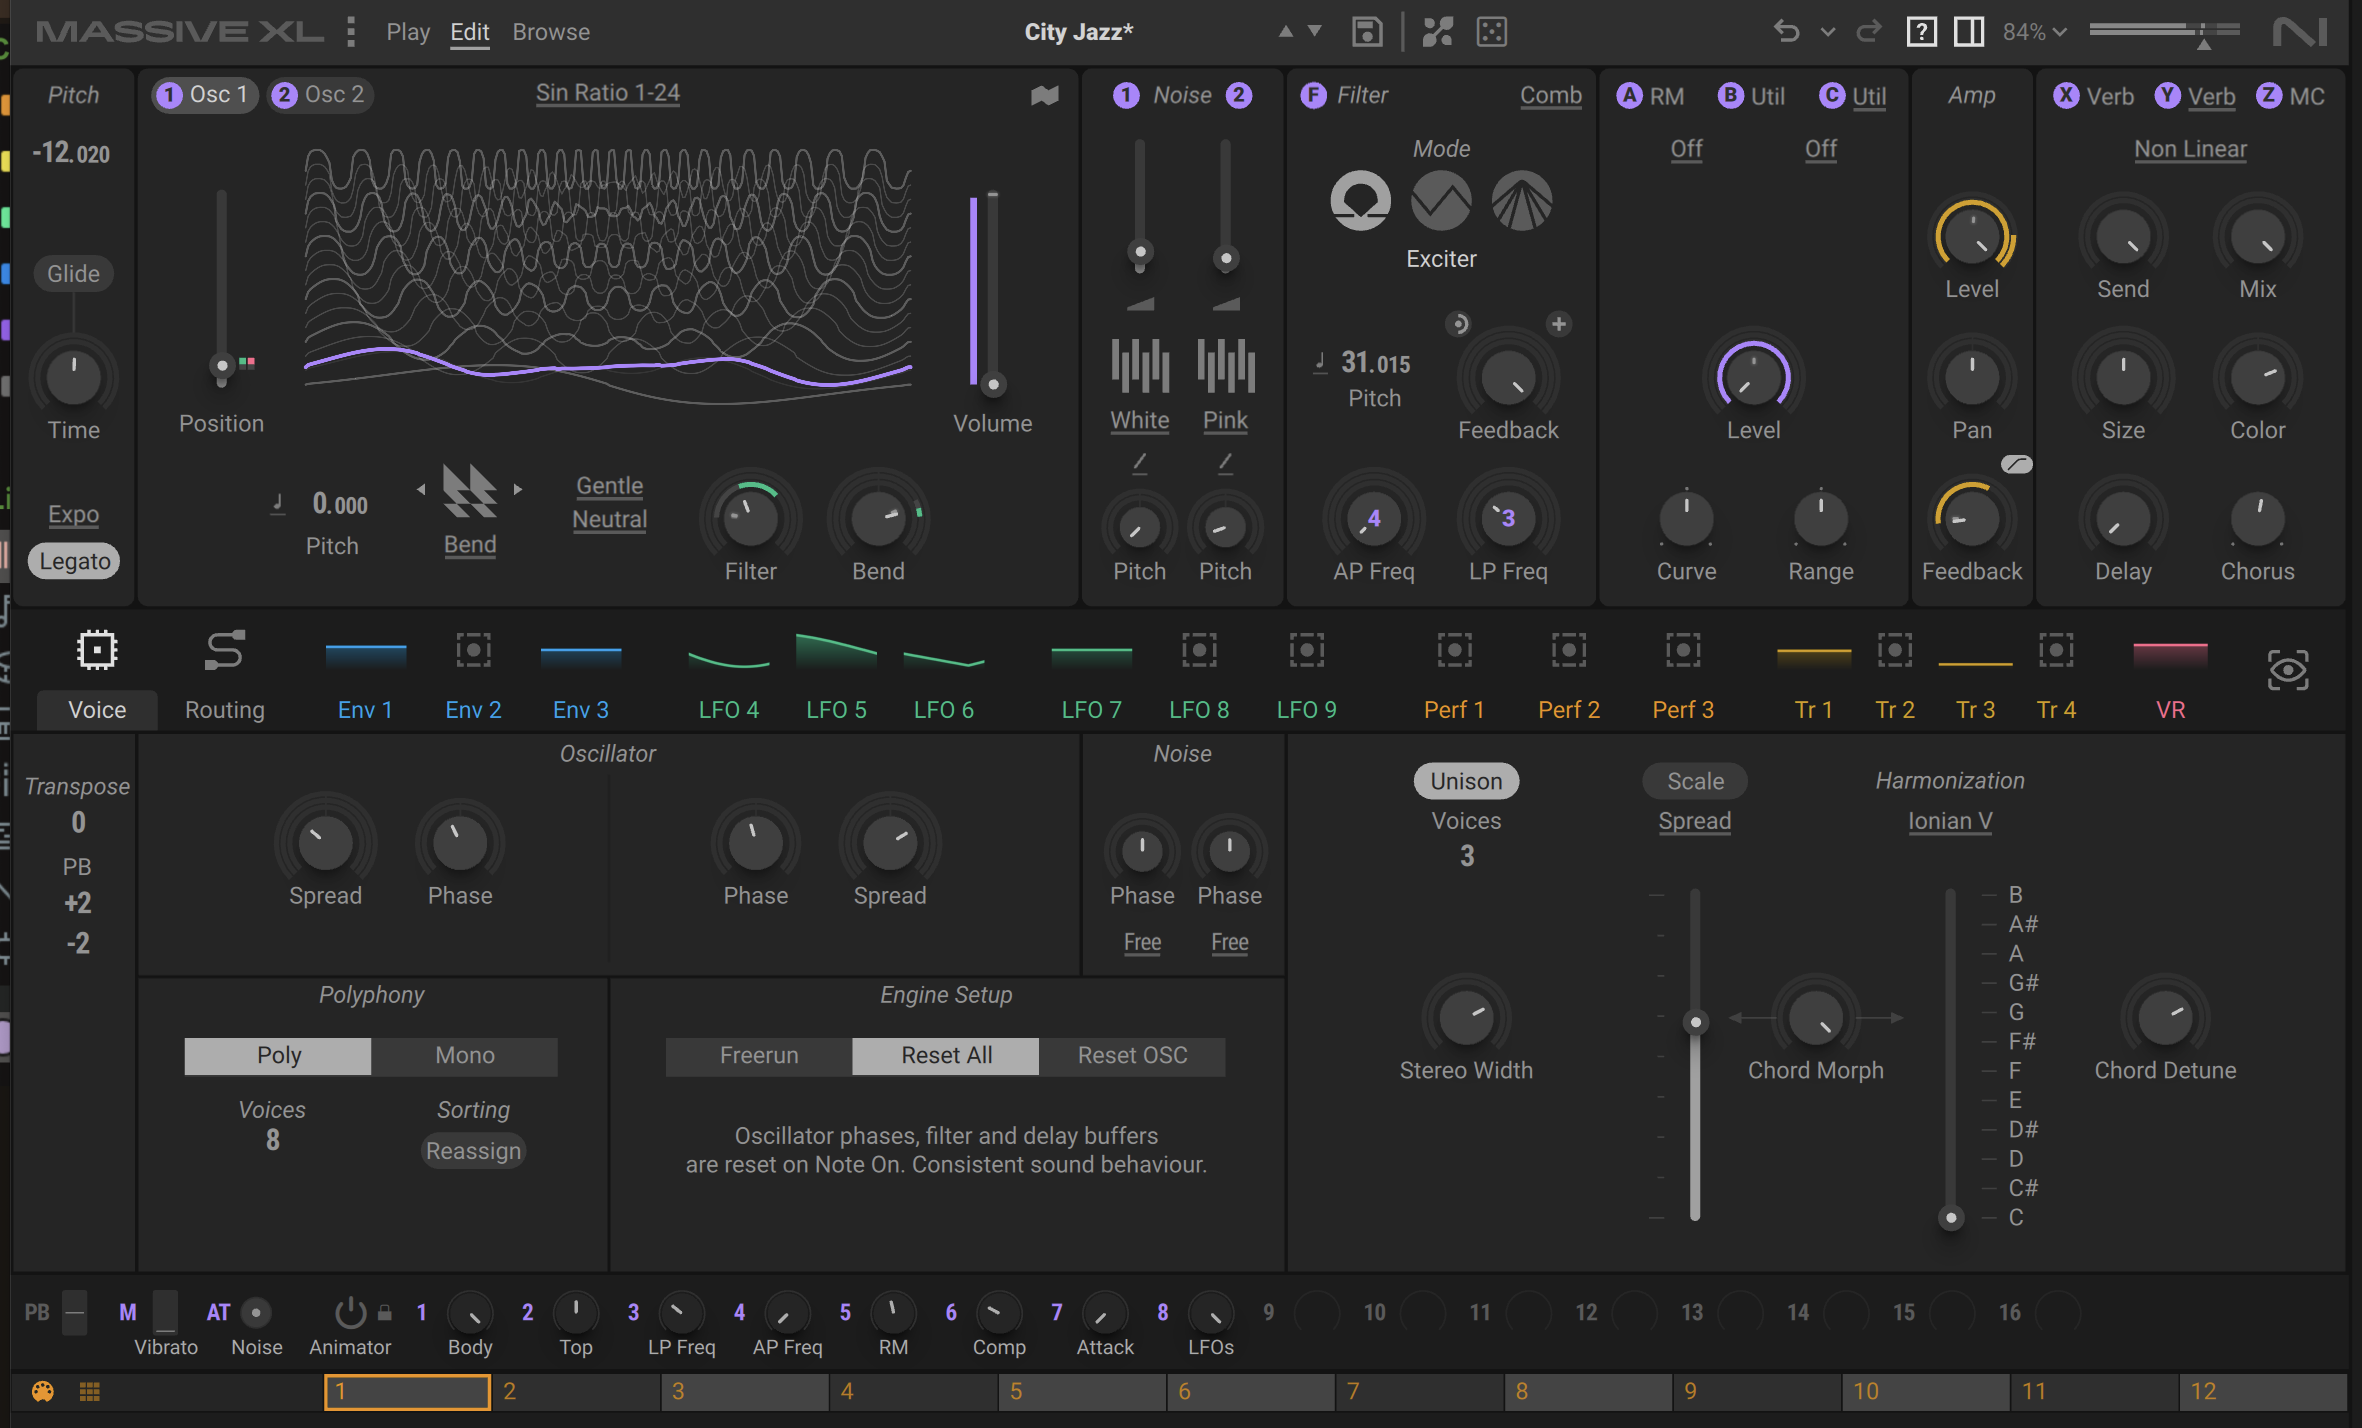Click the Expo glide curve link
Screen dimensions: 2362x1428
point(74,514)
